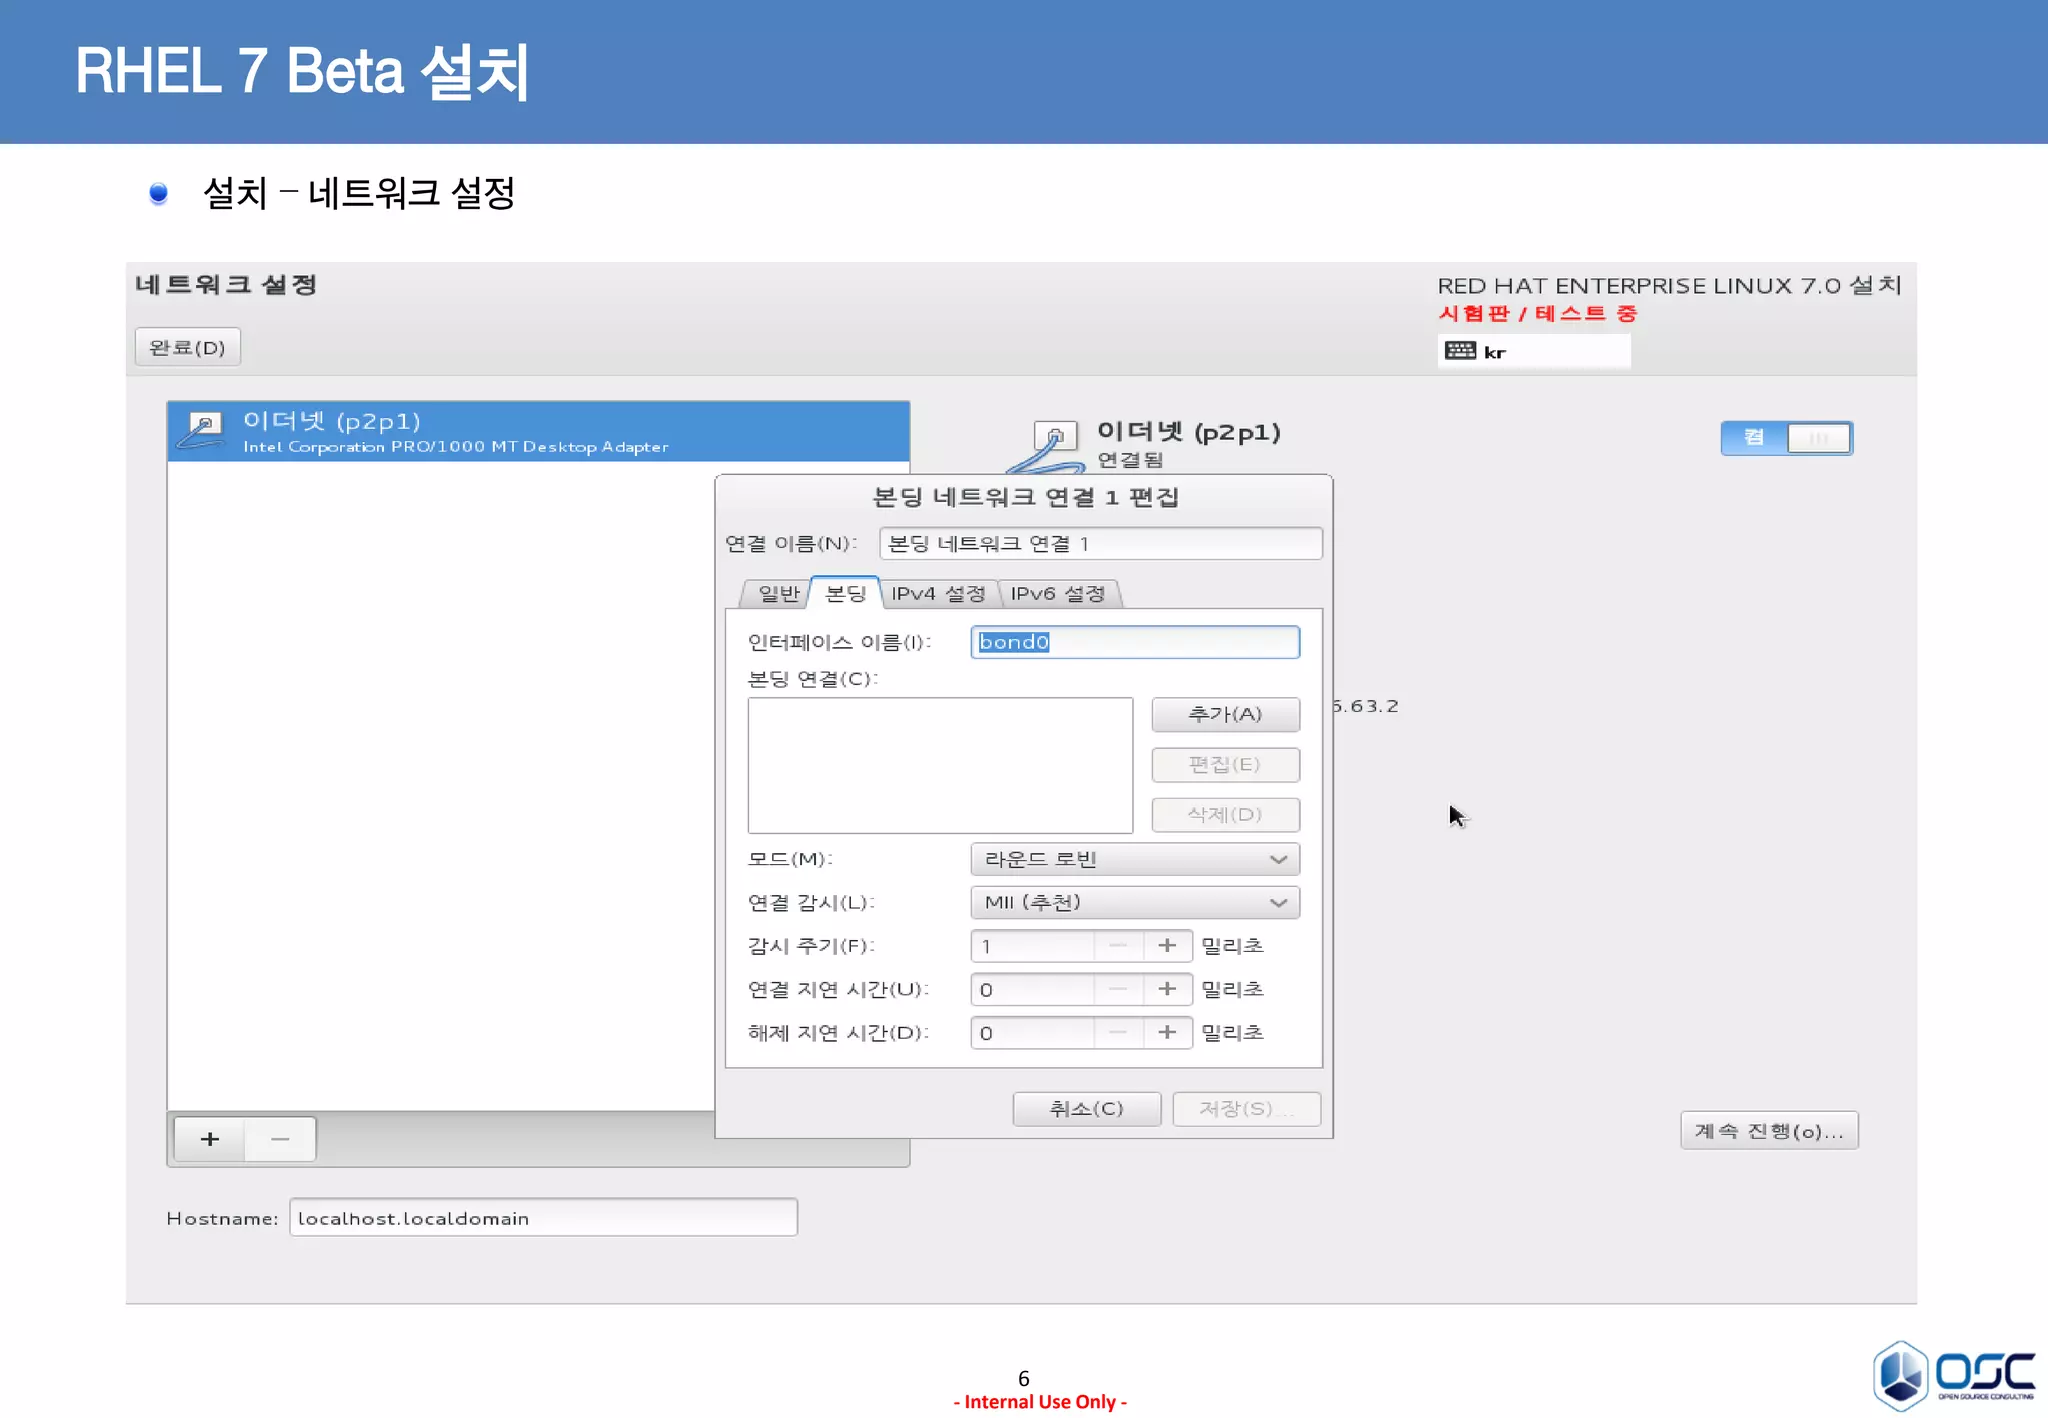Switch to the IPv4 설정 tab
This screenshot has width=2048, height=1418.
click(938, 594)
